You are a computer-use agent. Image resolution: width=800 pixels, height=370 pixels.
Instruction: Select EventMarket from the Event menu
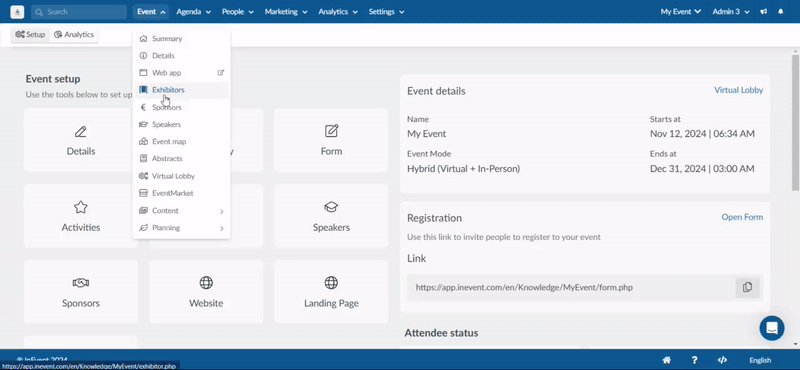pyautogui.click(x=181, y=193)
